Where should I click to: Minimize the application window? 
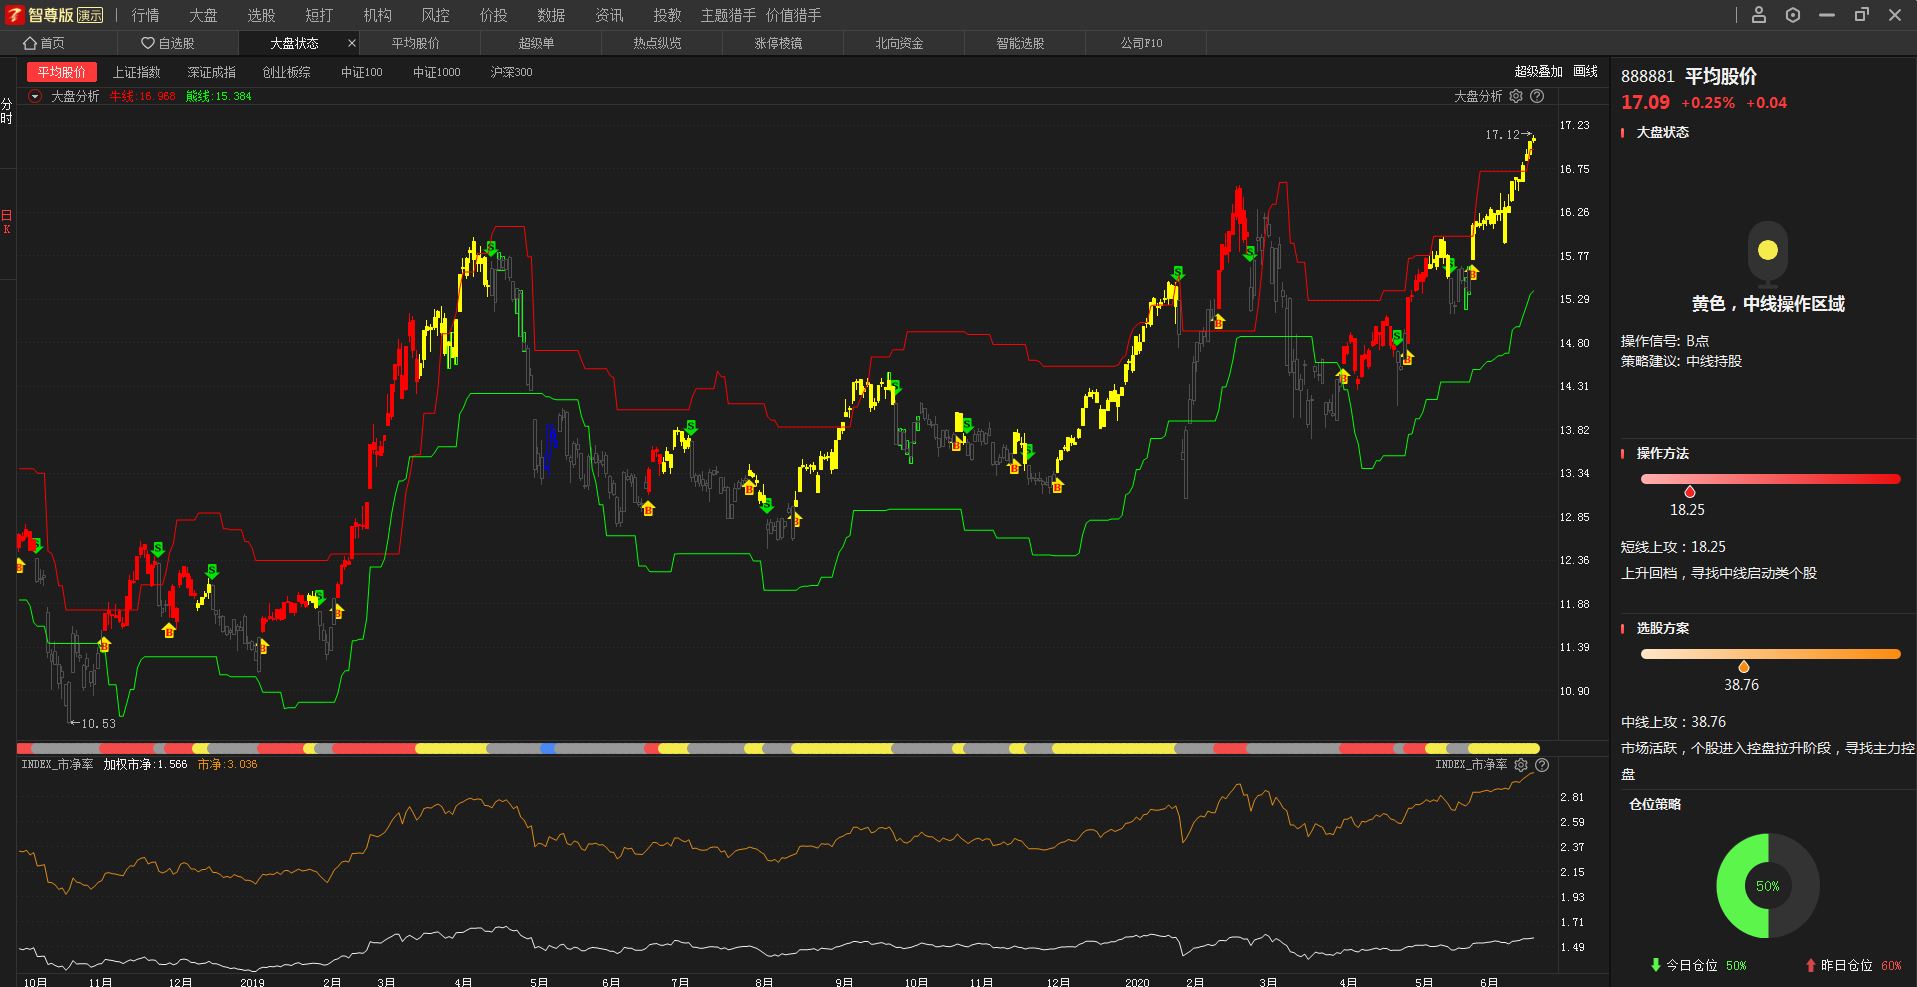coord(1827,15)
